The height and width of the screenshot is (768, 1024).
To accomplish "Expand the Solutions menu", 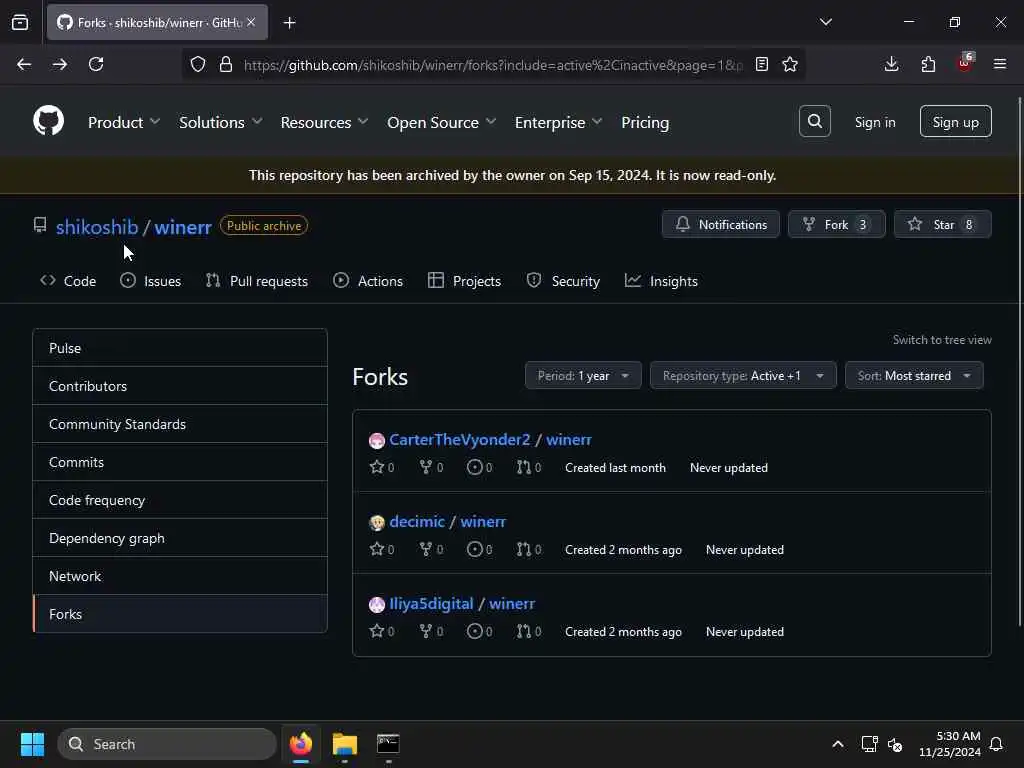I will (220, 122).
